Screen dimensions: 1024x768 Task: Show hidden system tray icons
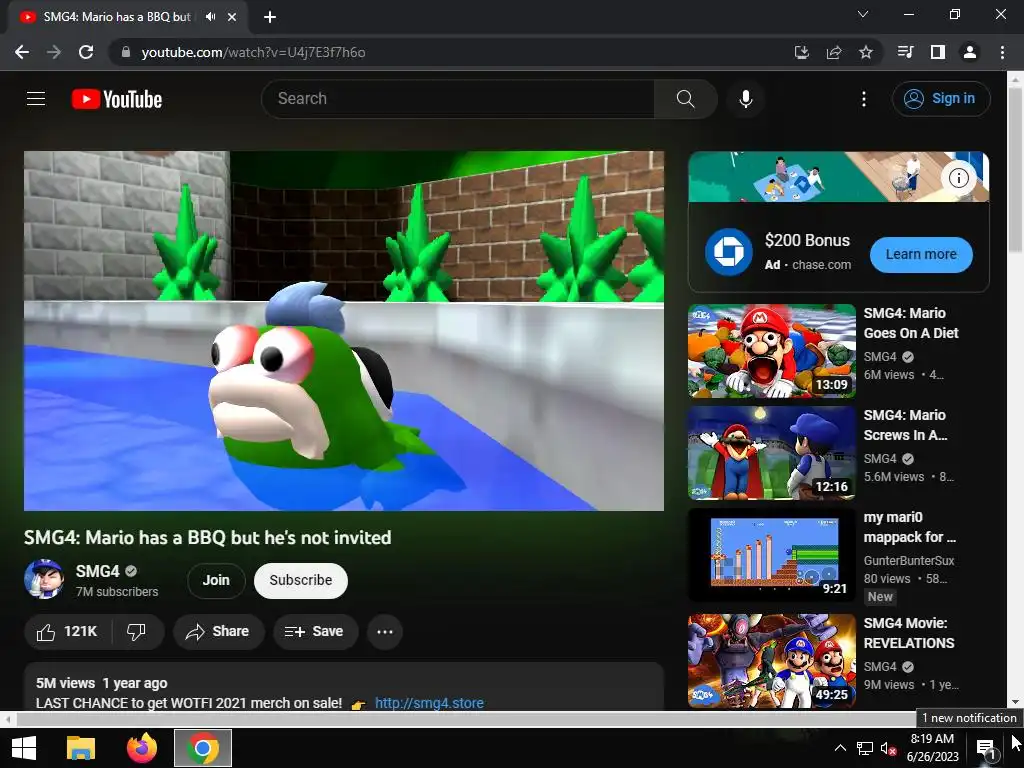pyautogui.click(x=840, y=748)
